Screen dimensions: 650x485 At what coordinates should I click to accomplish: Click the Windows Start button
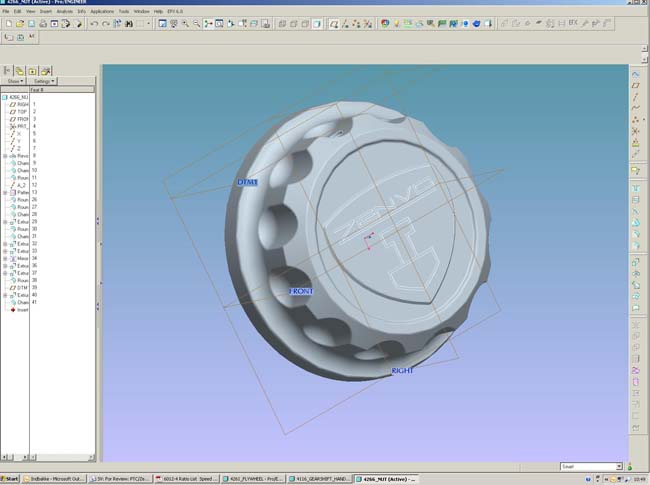pos(10,479)
